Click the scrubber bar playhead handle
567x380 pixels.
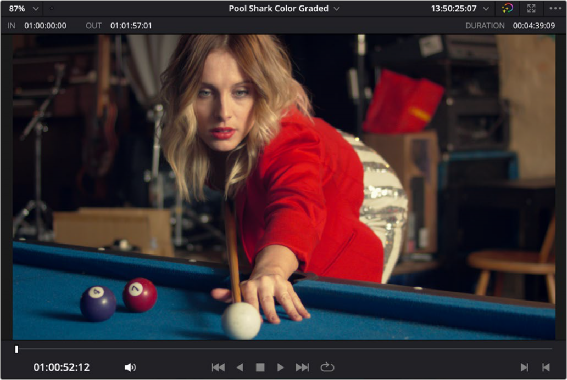click(16, 349)
